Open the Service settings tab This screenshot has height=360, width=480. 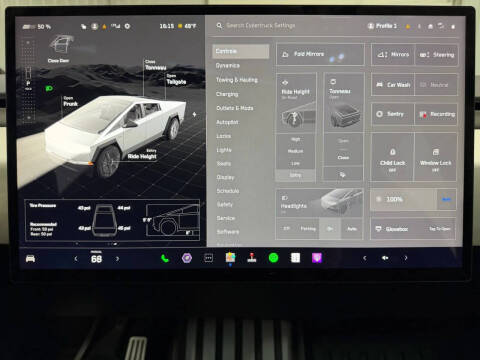coord(226,218)
